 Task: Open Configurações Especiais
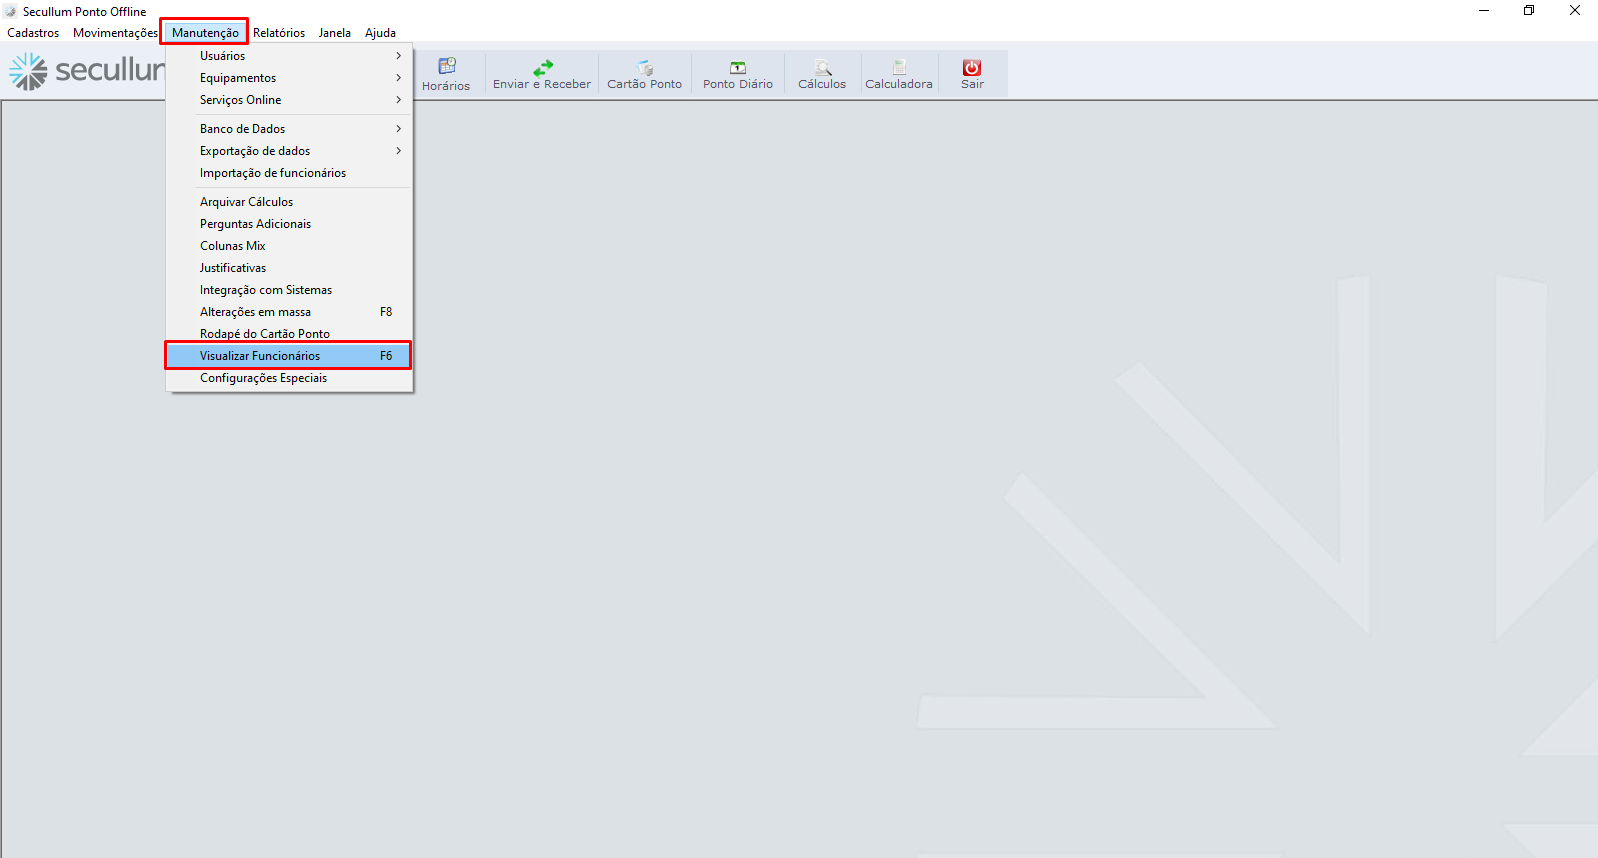pos(289,378)
